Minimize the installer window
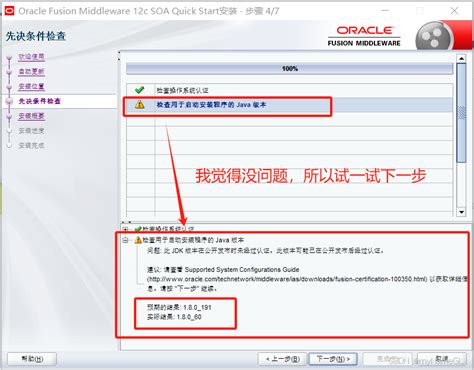This screenshot has width=474, height=370. (x=385, y=11)
